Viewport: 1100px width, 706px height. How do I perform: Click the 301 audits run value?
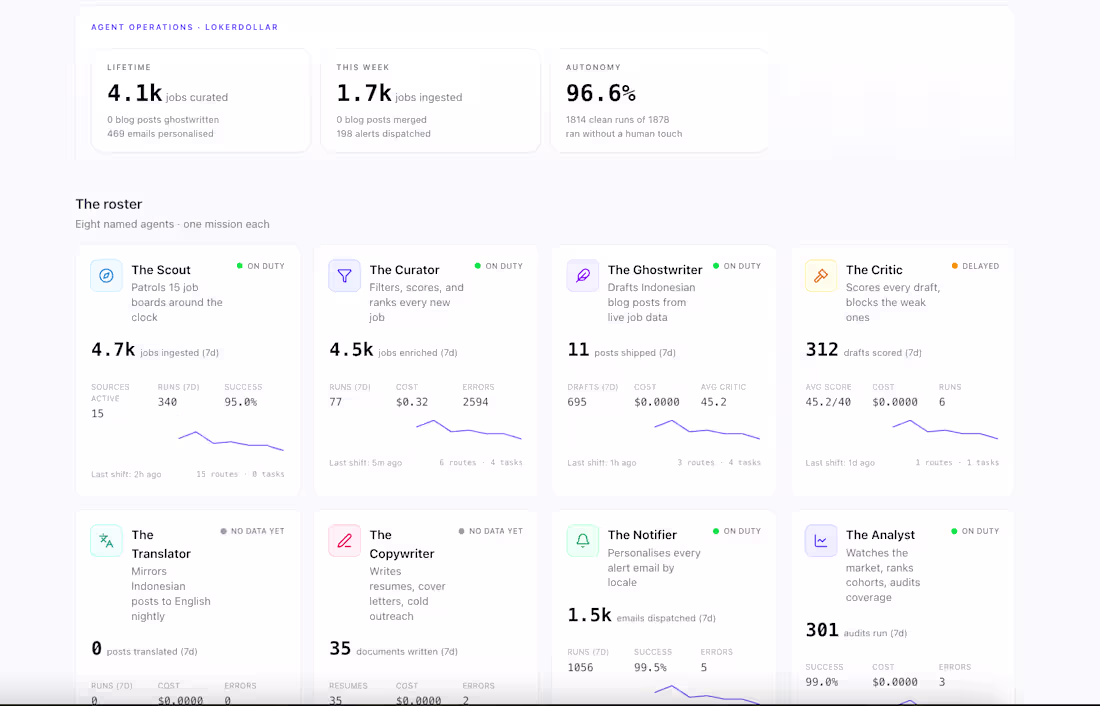[821, 630]
